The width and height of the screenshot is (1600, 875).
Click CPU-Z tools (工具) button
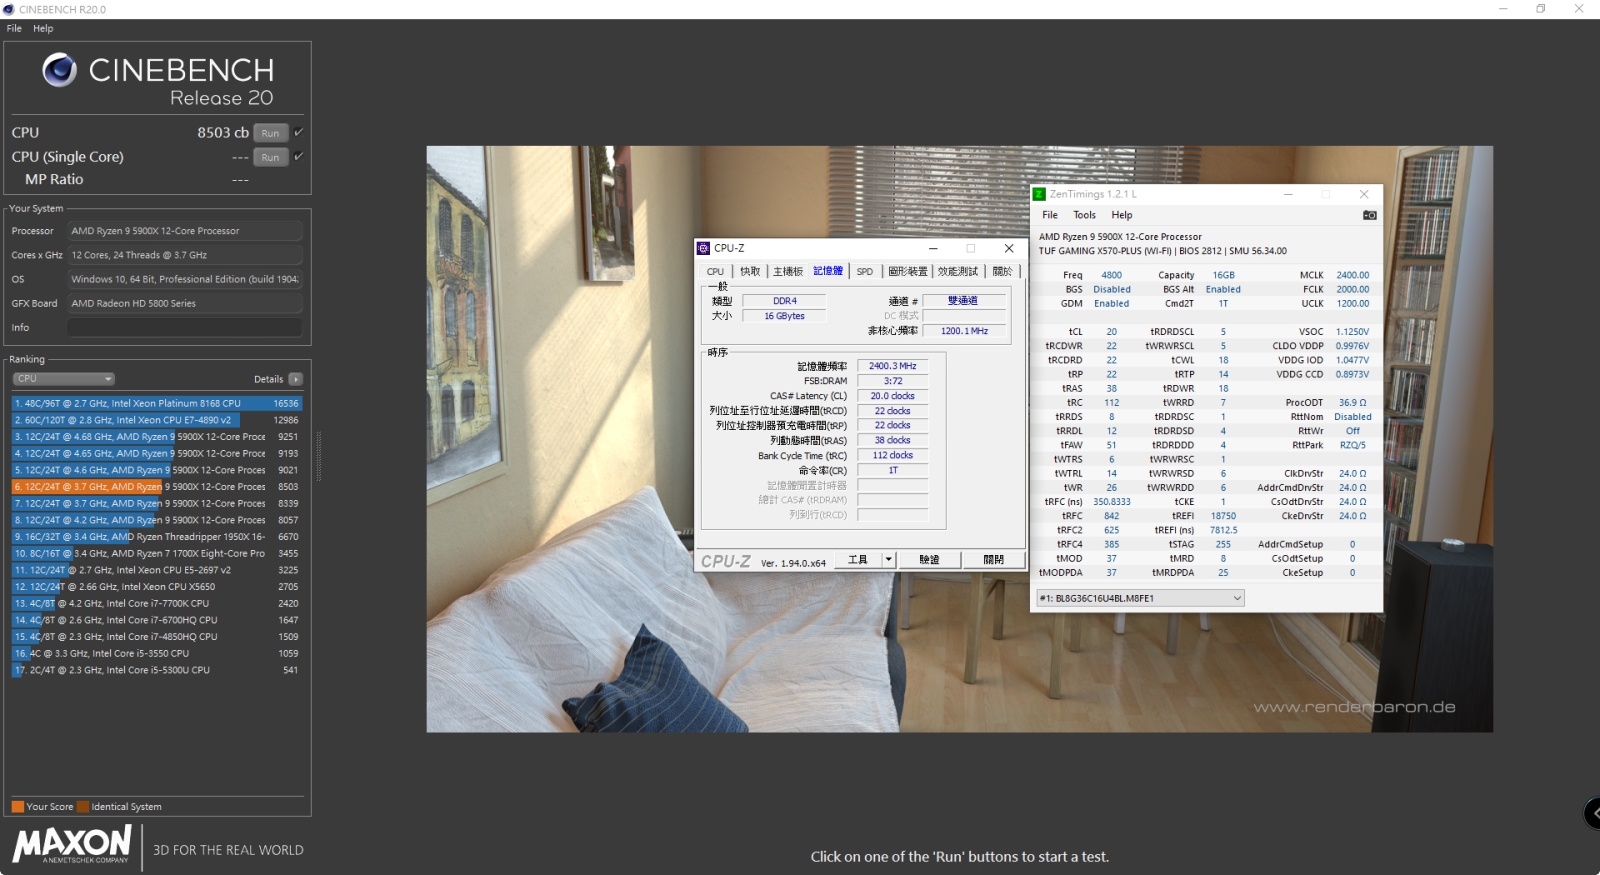point(858,560)
